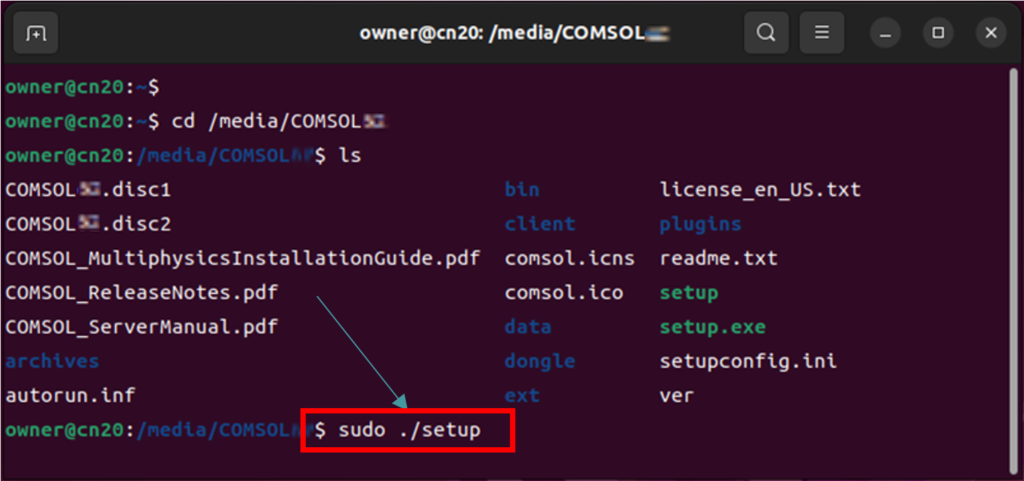The height and width of the screenshot is (481, 1024).
Task: Click the dongle directory name
Action: pyautogui.click(x=540, y=361)
